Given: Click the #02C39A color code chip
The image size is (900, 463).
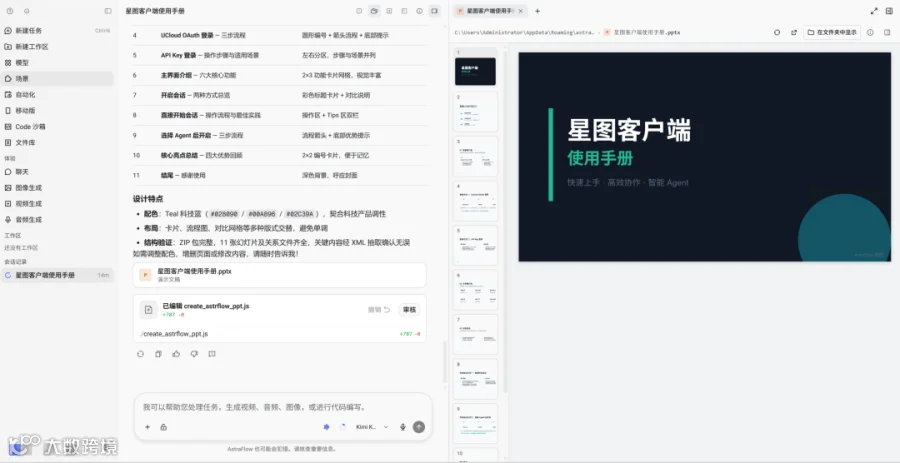Looking at the screenshot, I should 301,214.
